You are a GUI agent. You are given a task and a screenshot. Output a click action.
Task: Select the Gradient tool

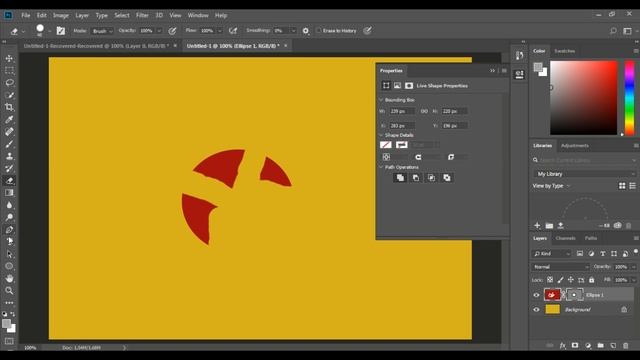[9, 193]
